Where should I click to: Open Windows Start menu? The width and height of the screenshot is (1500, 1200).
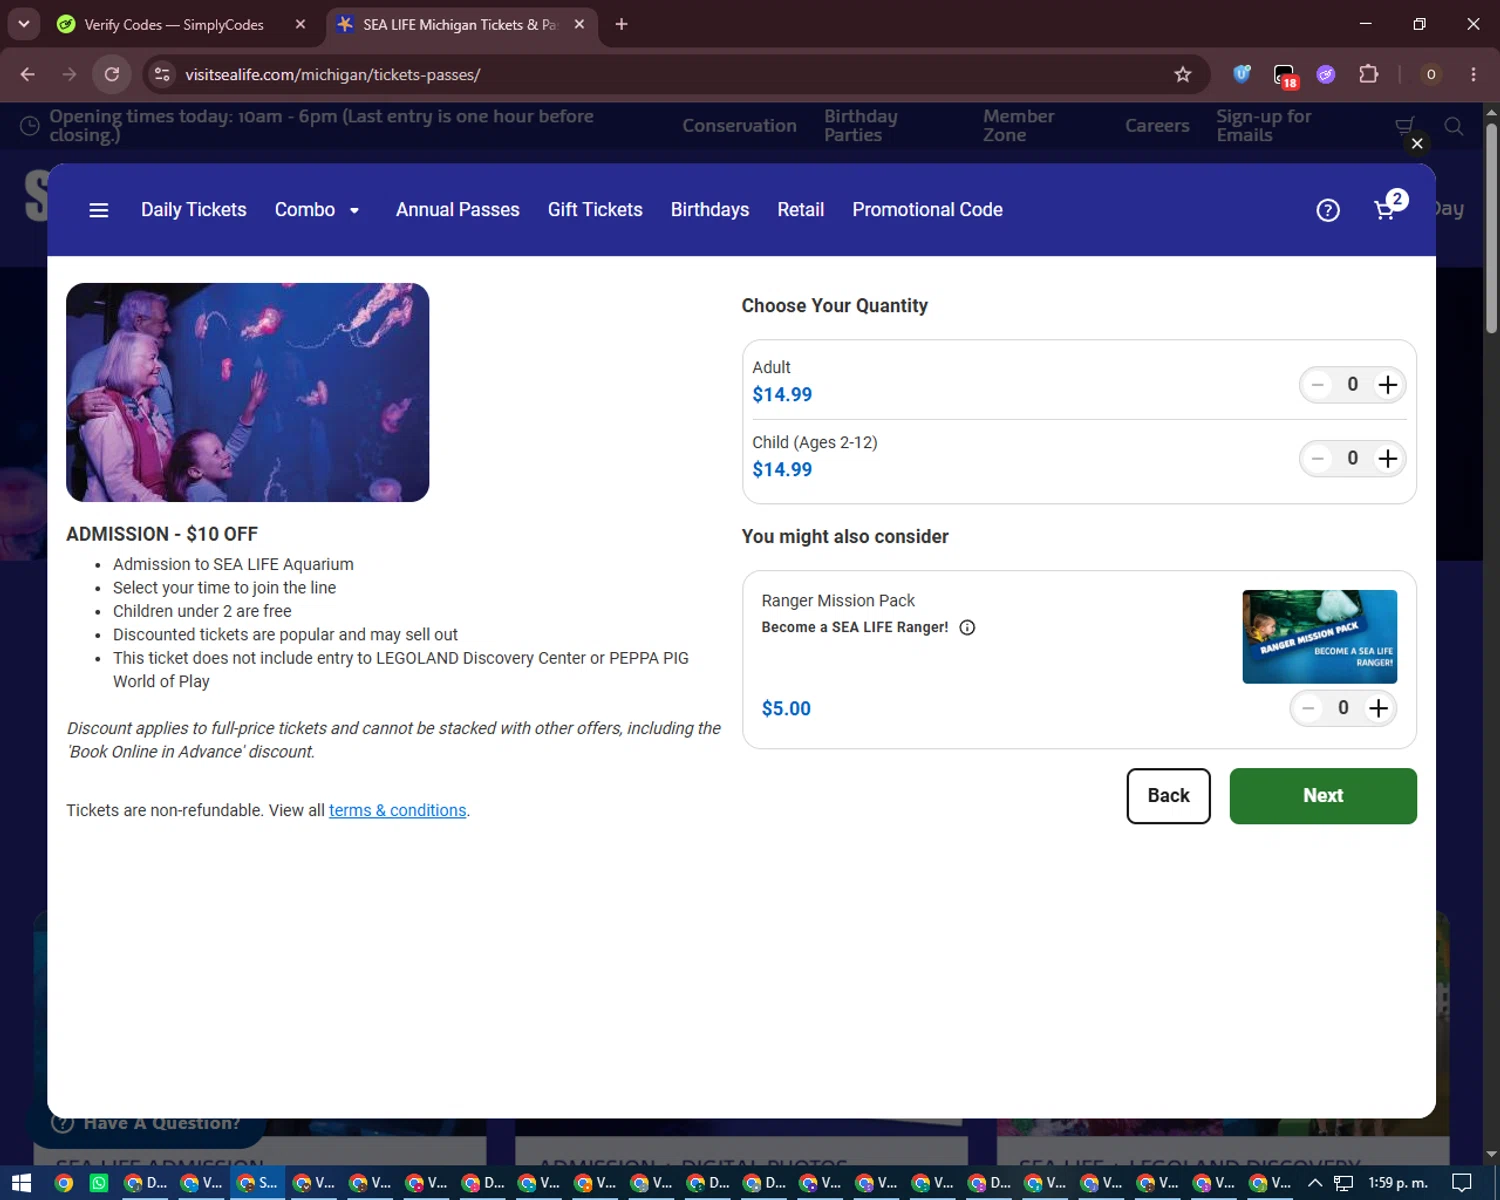click(21, 1183)
